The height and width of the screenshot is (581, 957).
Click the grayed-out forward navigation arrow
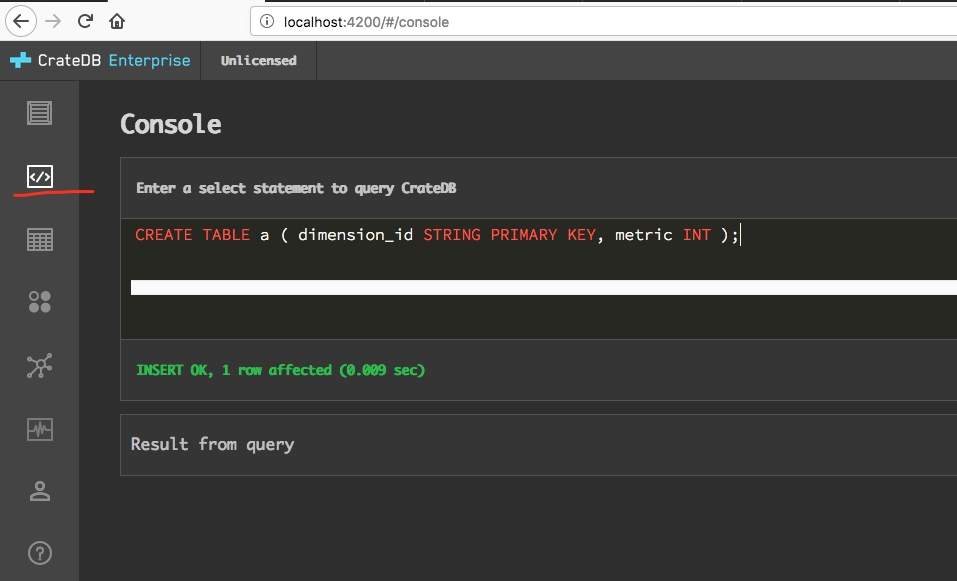(x=52, y=20)
